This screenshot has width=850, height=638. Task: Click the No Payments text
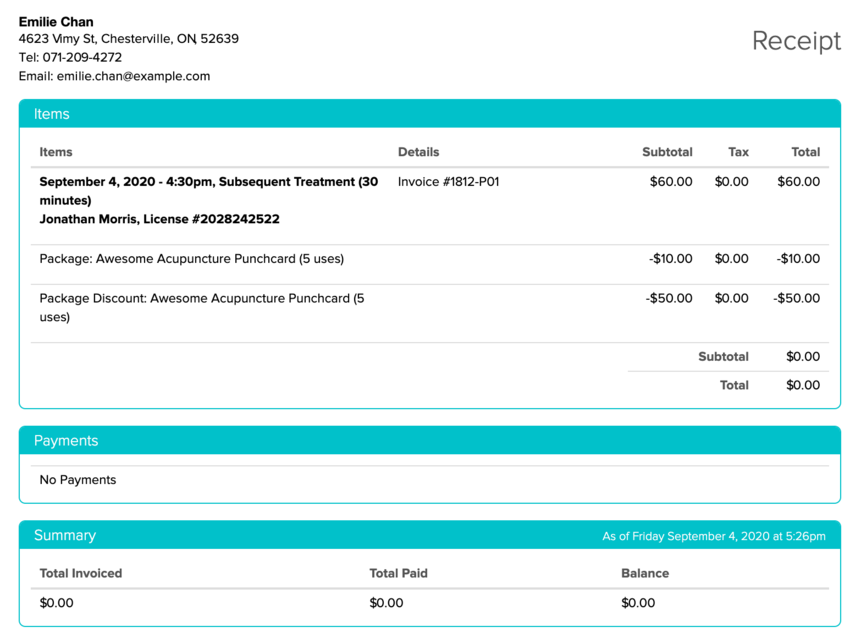click(78, 480)
